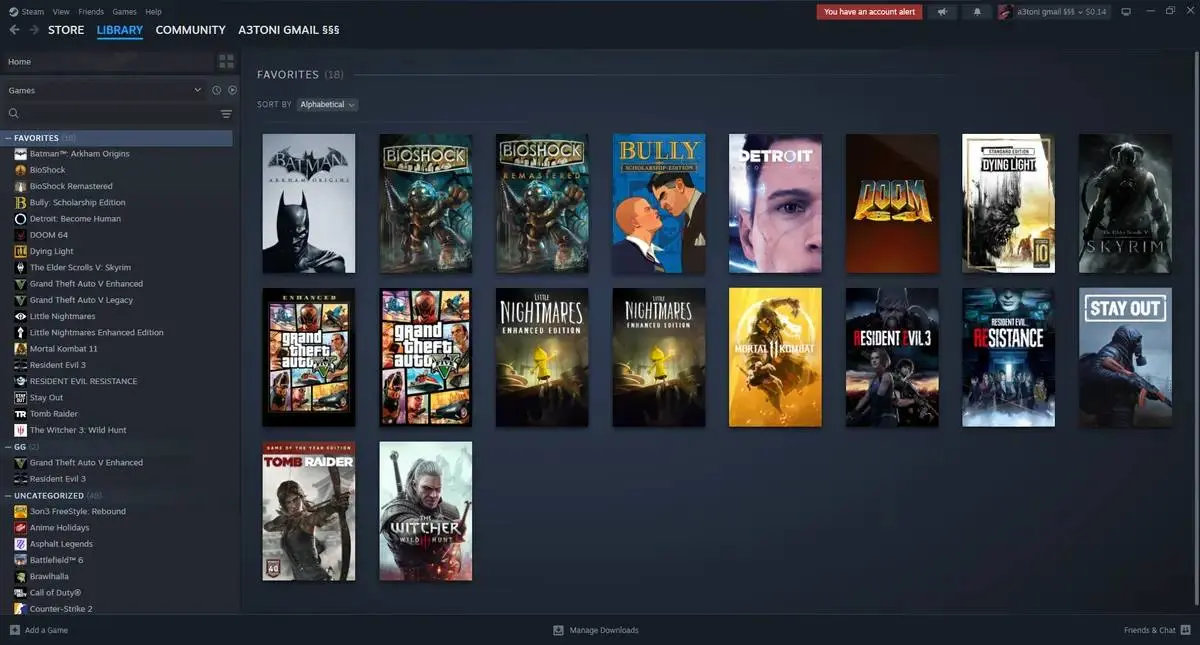Open Manage Downloads
Image resolution: width=1200 pixels, height=645 pixels.
click(596, 630)
